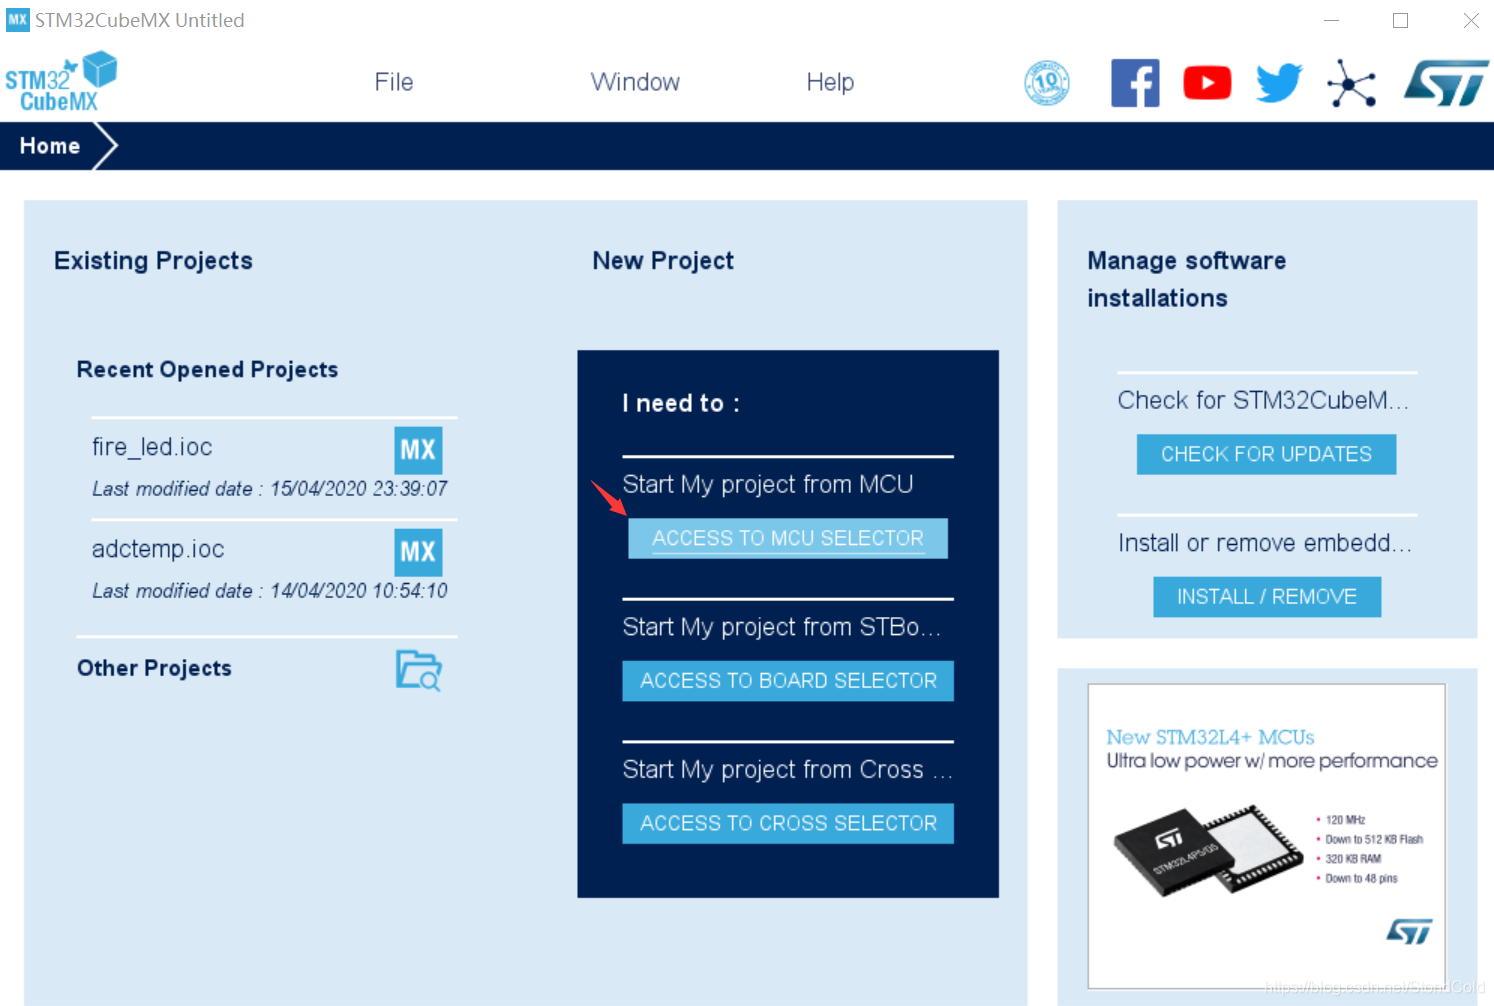Viewport: 1494px width, 1006px height.
Task: Open the YouTube icon link
Action: [x=1207, y=83]
